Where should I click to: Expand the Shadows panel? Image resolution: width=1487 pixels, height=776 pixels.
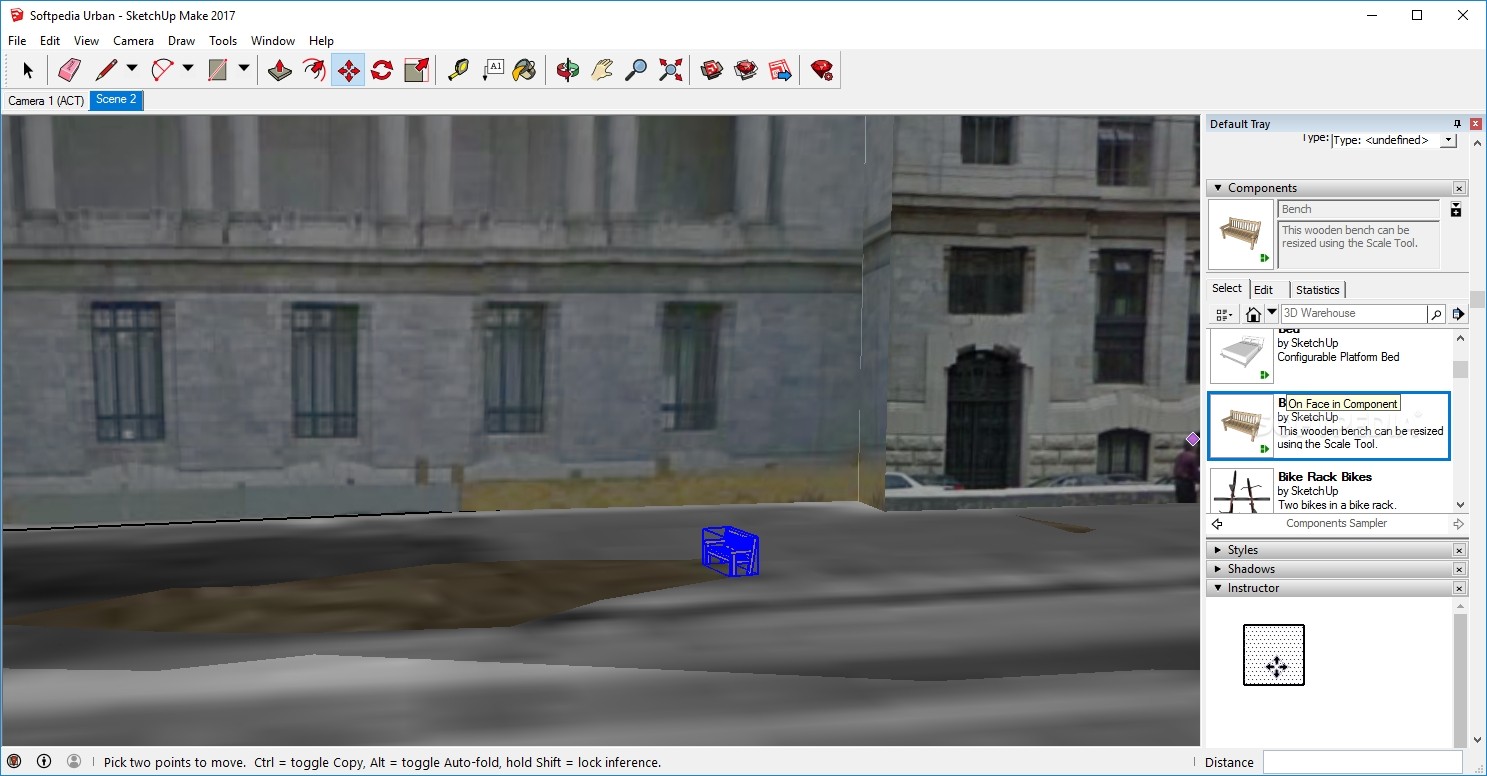click(x=1217, y=569)
